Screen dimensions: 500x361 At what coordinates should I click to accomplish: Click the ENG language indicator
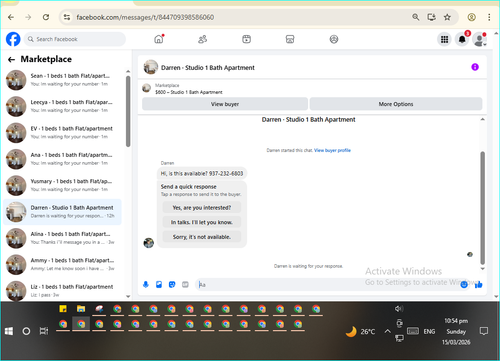(x=429, y=331)
